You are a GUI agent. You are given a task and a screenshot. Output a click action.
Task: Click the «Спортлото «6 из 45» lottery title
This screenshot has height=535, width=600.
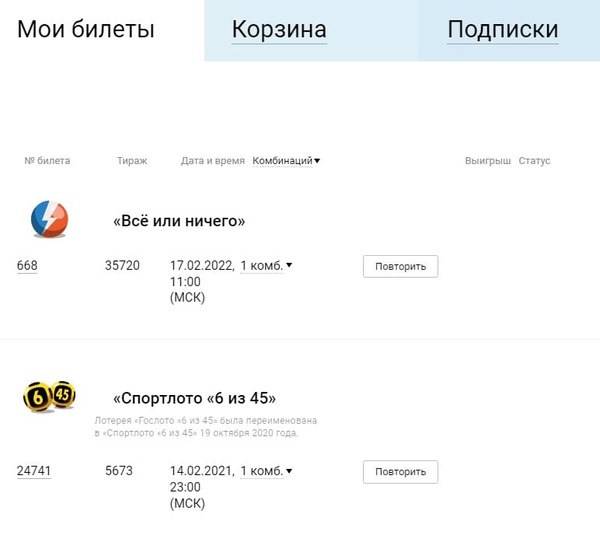(x=194, y=398)
